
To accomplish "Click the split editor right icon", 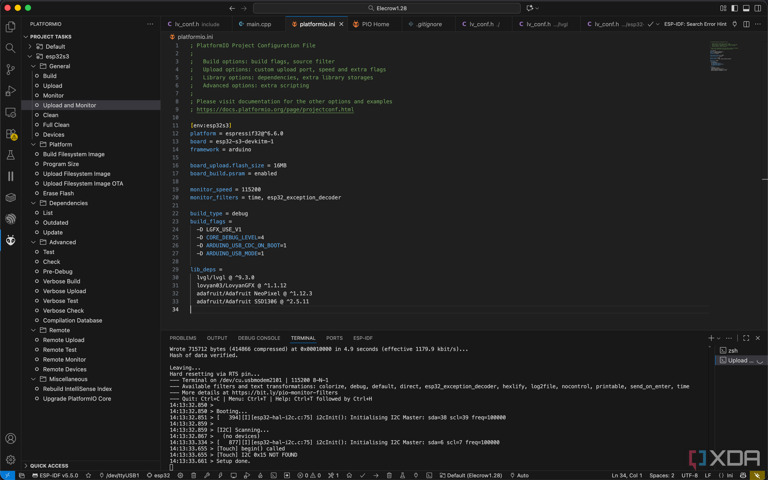I will click(x=746, y=24).
